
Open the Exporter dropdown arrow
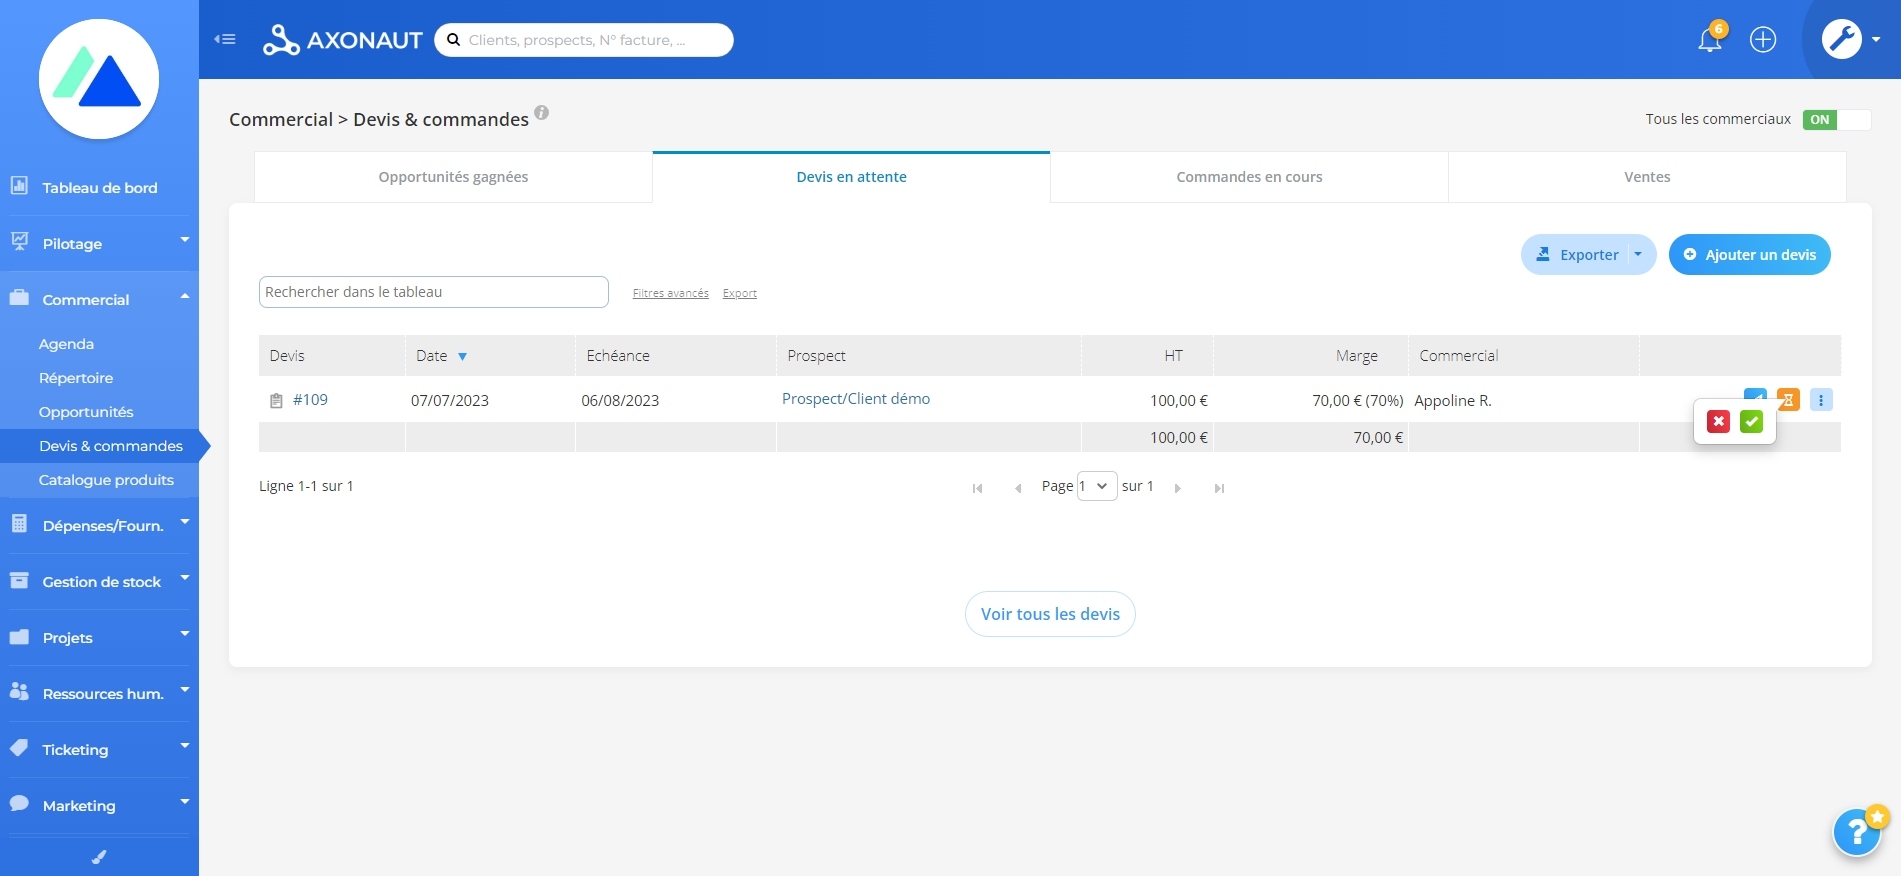pyautogui.click(x=1638, y=255)
